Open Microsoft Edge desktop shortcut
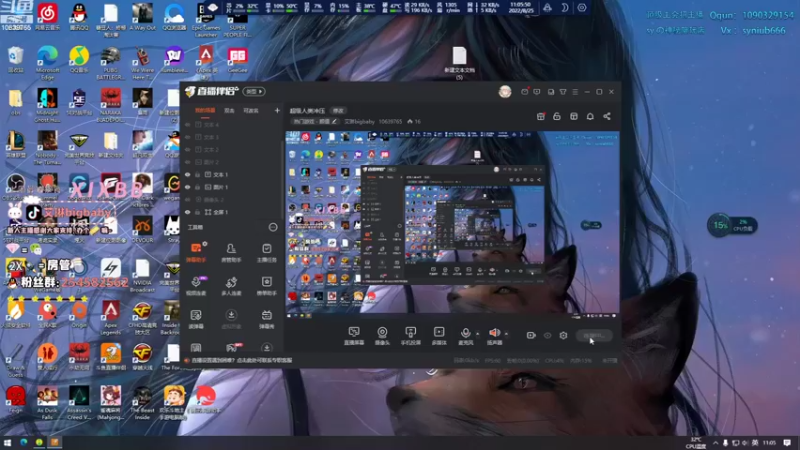The image size is (800, 450). pos(47,62)
